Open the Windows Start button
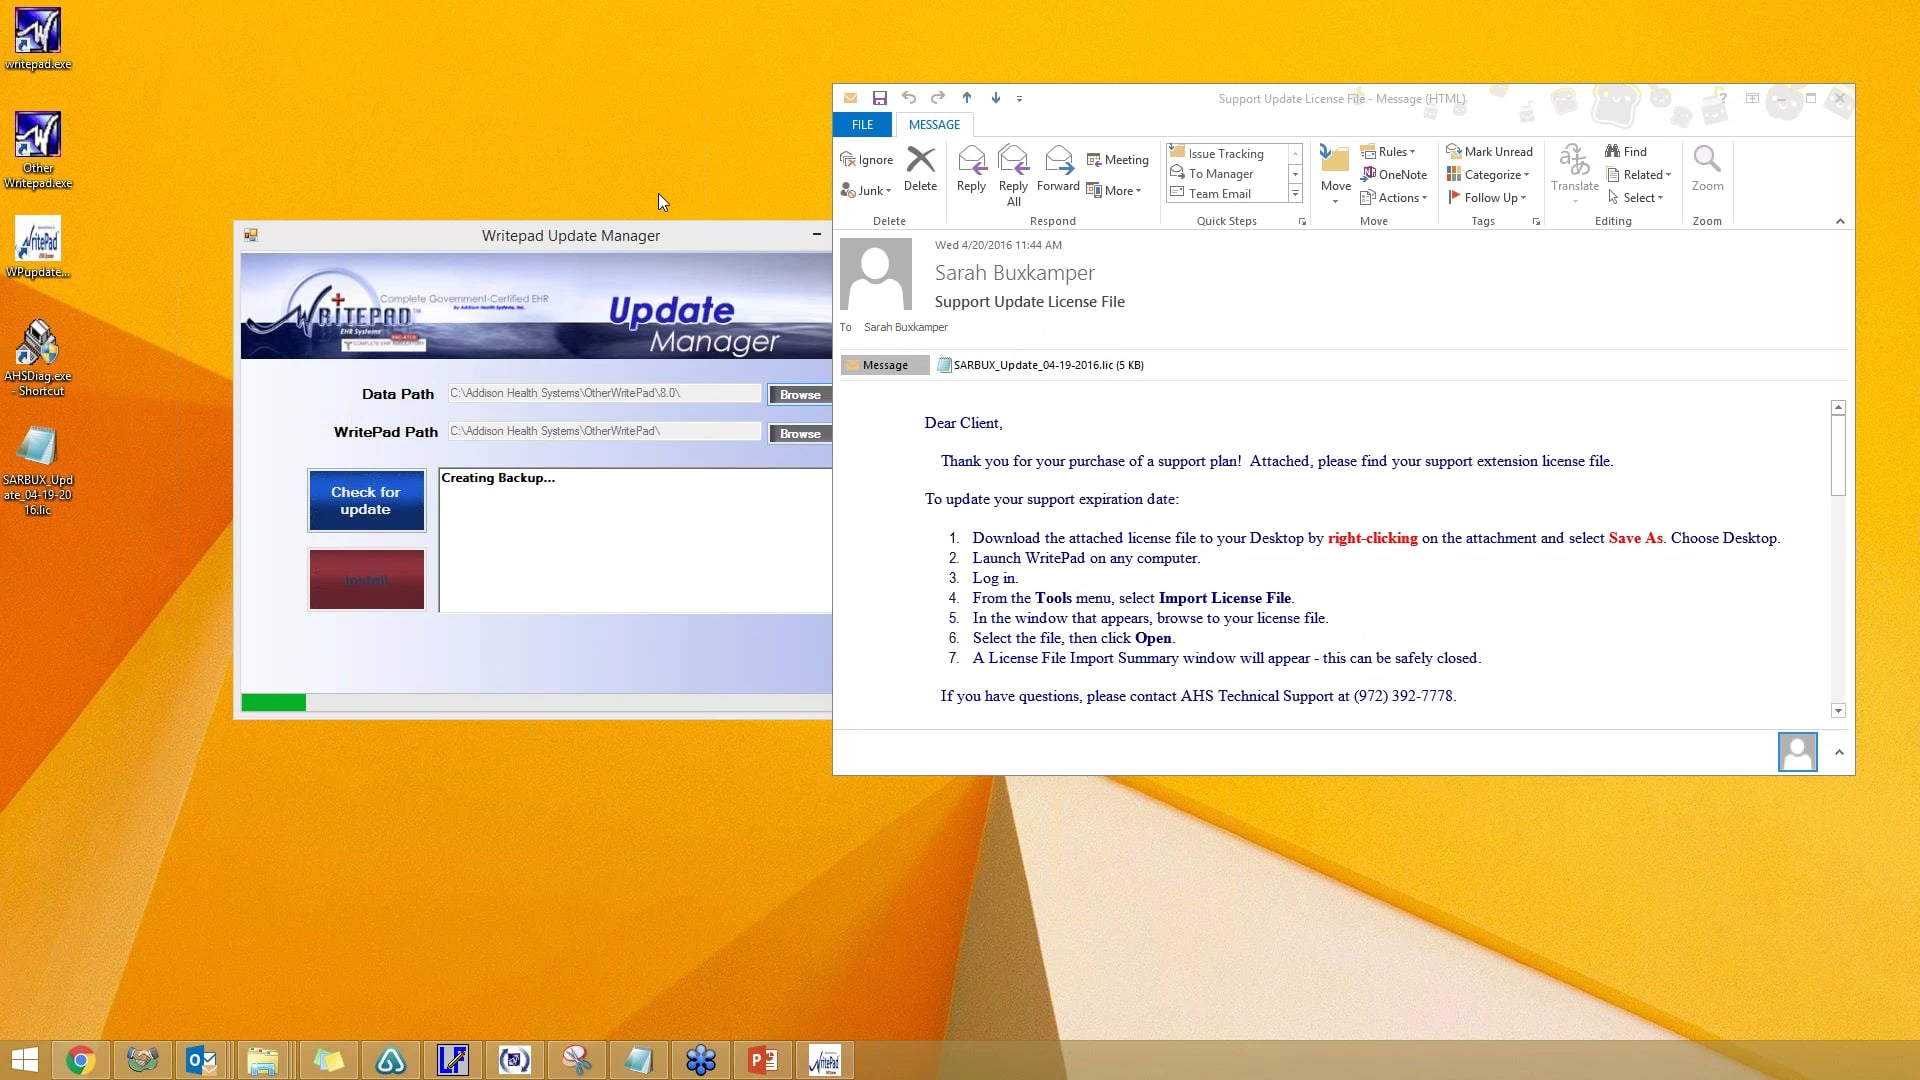 click(25, 1060)
